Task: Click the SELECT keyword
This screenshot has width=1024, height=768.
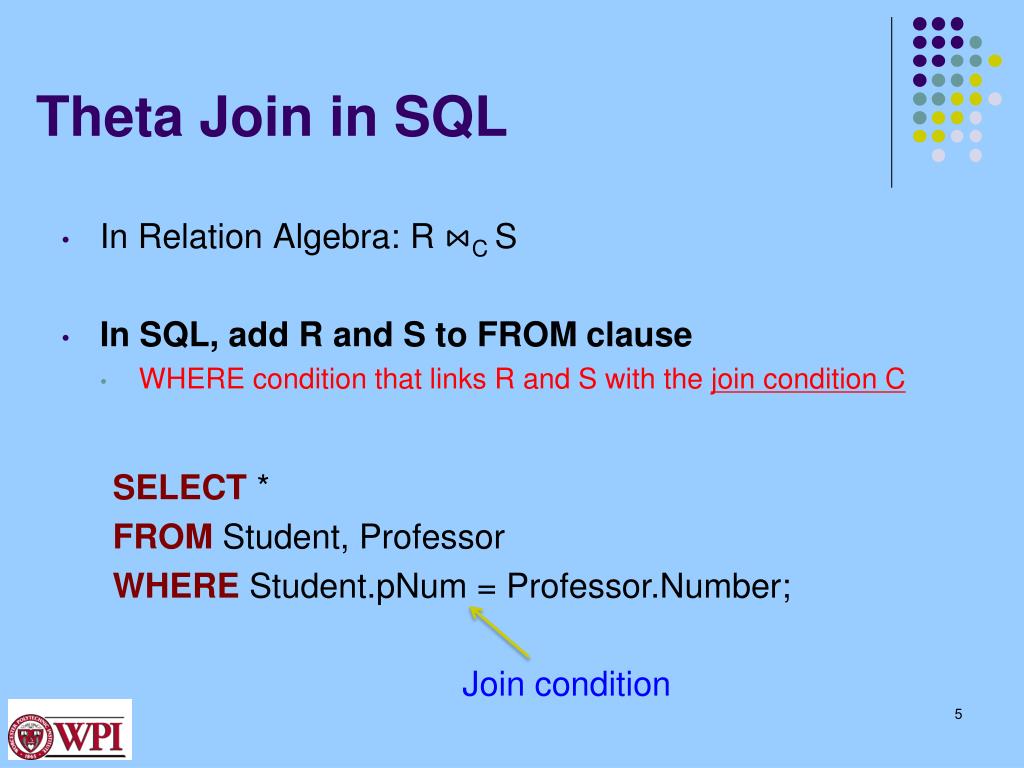Action: pos(180,487)
